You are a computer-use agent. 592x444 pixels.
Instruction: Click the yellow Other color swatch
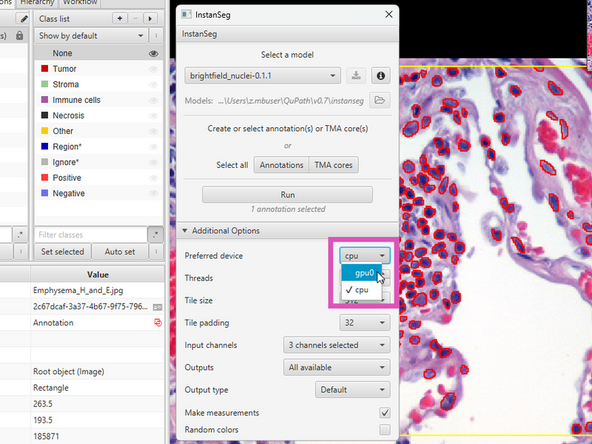45,131
